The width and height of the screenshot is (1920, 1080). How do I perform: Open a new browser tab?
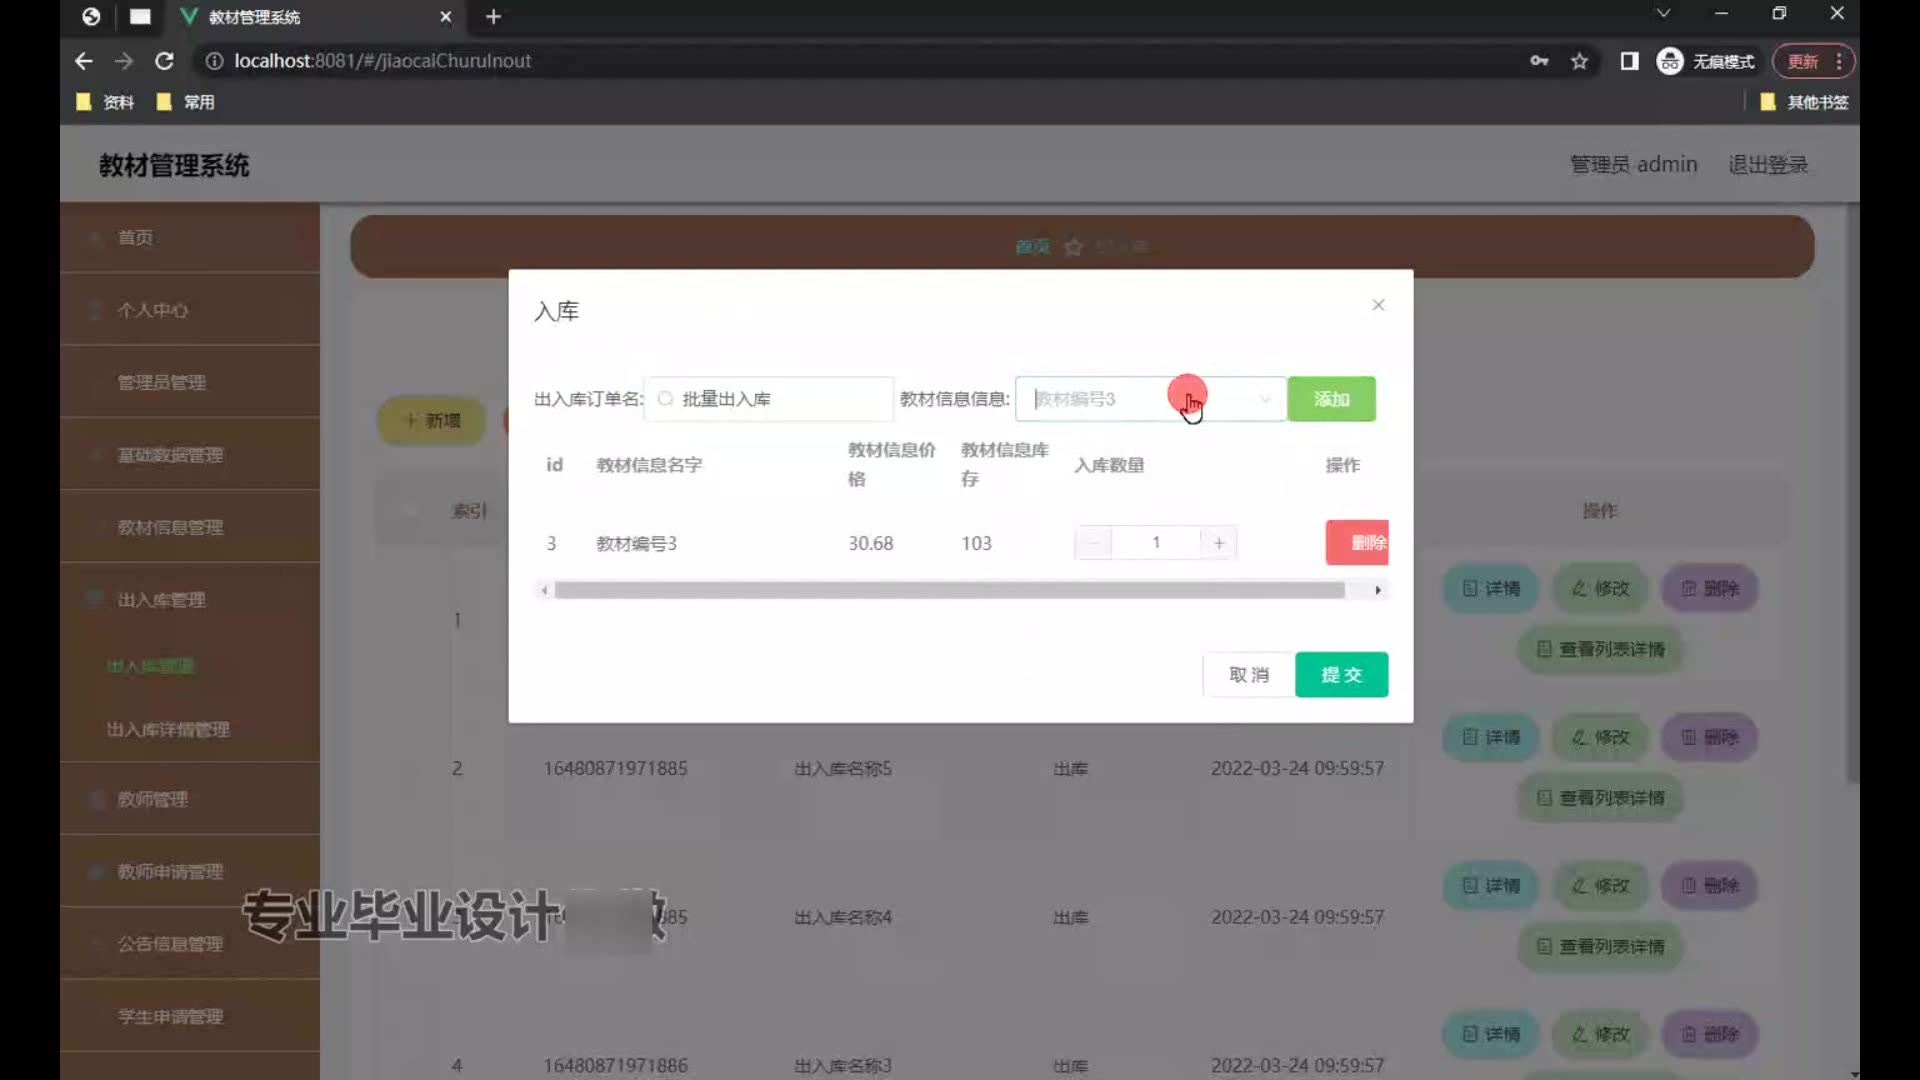tap(493, 17)
